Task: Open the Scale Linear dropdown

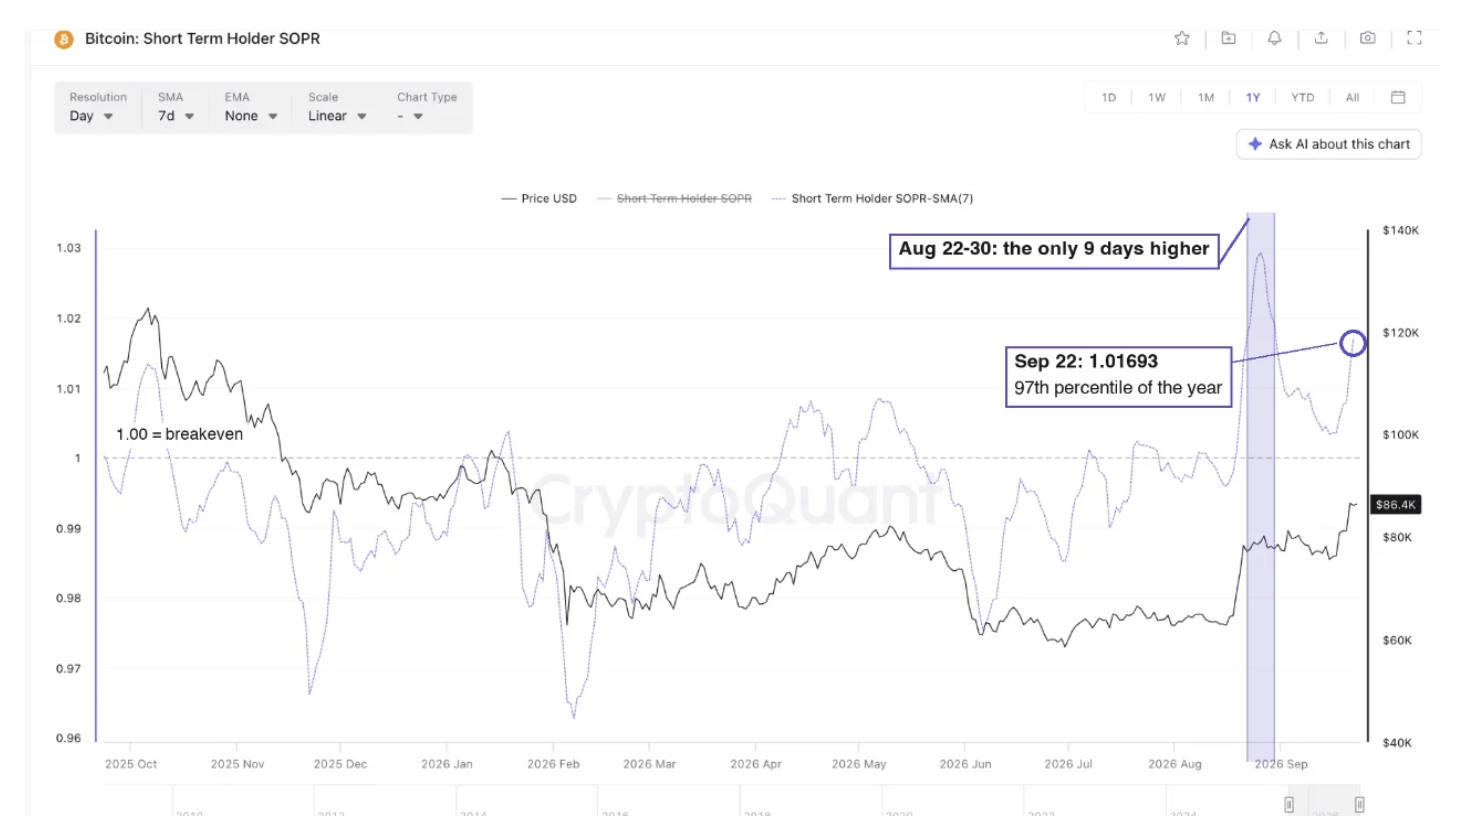Action: pos(337,107)
